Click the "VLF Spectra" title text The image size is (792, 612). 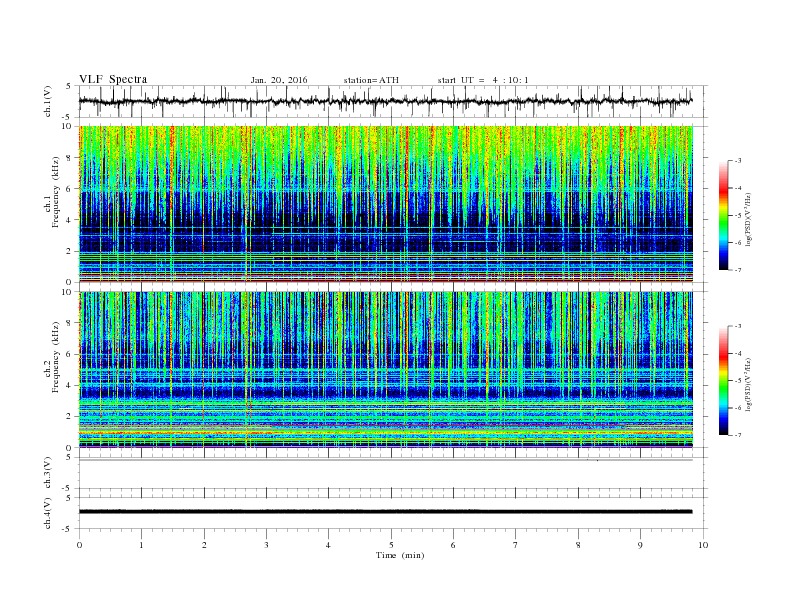(113, 79)
